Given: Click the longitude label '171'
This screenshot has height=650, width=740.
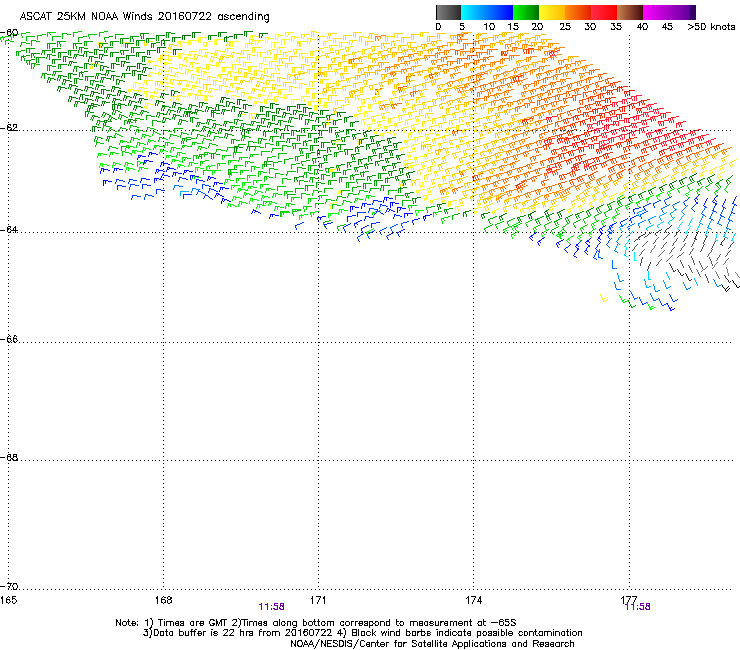Looking at the screenshot, I should pos(319,600).
